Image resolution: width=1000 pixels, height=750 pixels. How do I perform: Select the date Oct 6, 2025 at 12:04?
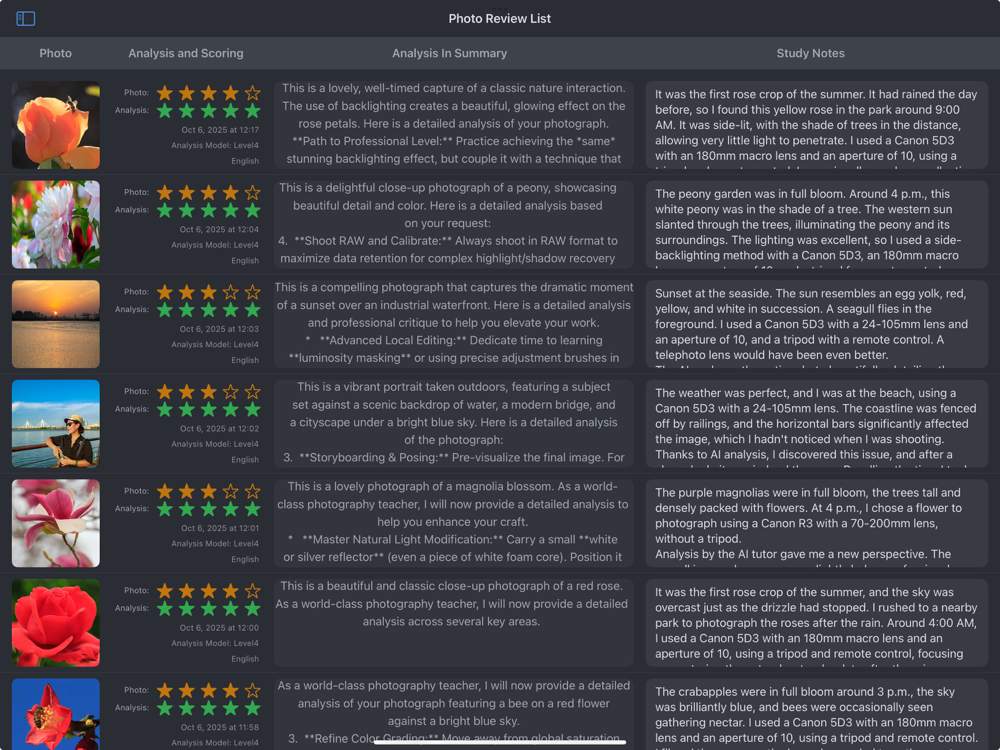tap(219, 230)
